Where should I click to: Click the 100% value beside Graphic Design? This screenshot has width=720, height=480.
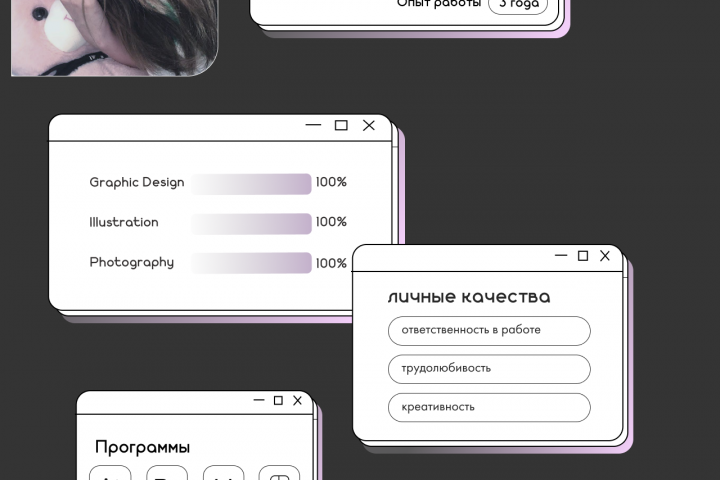click(x=331, y=182)
